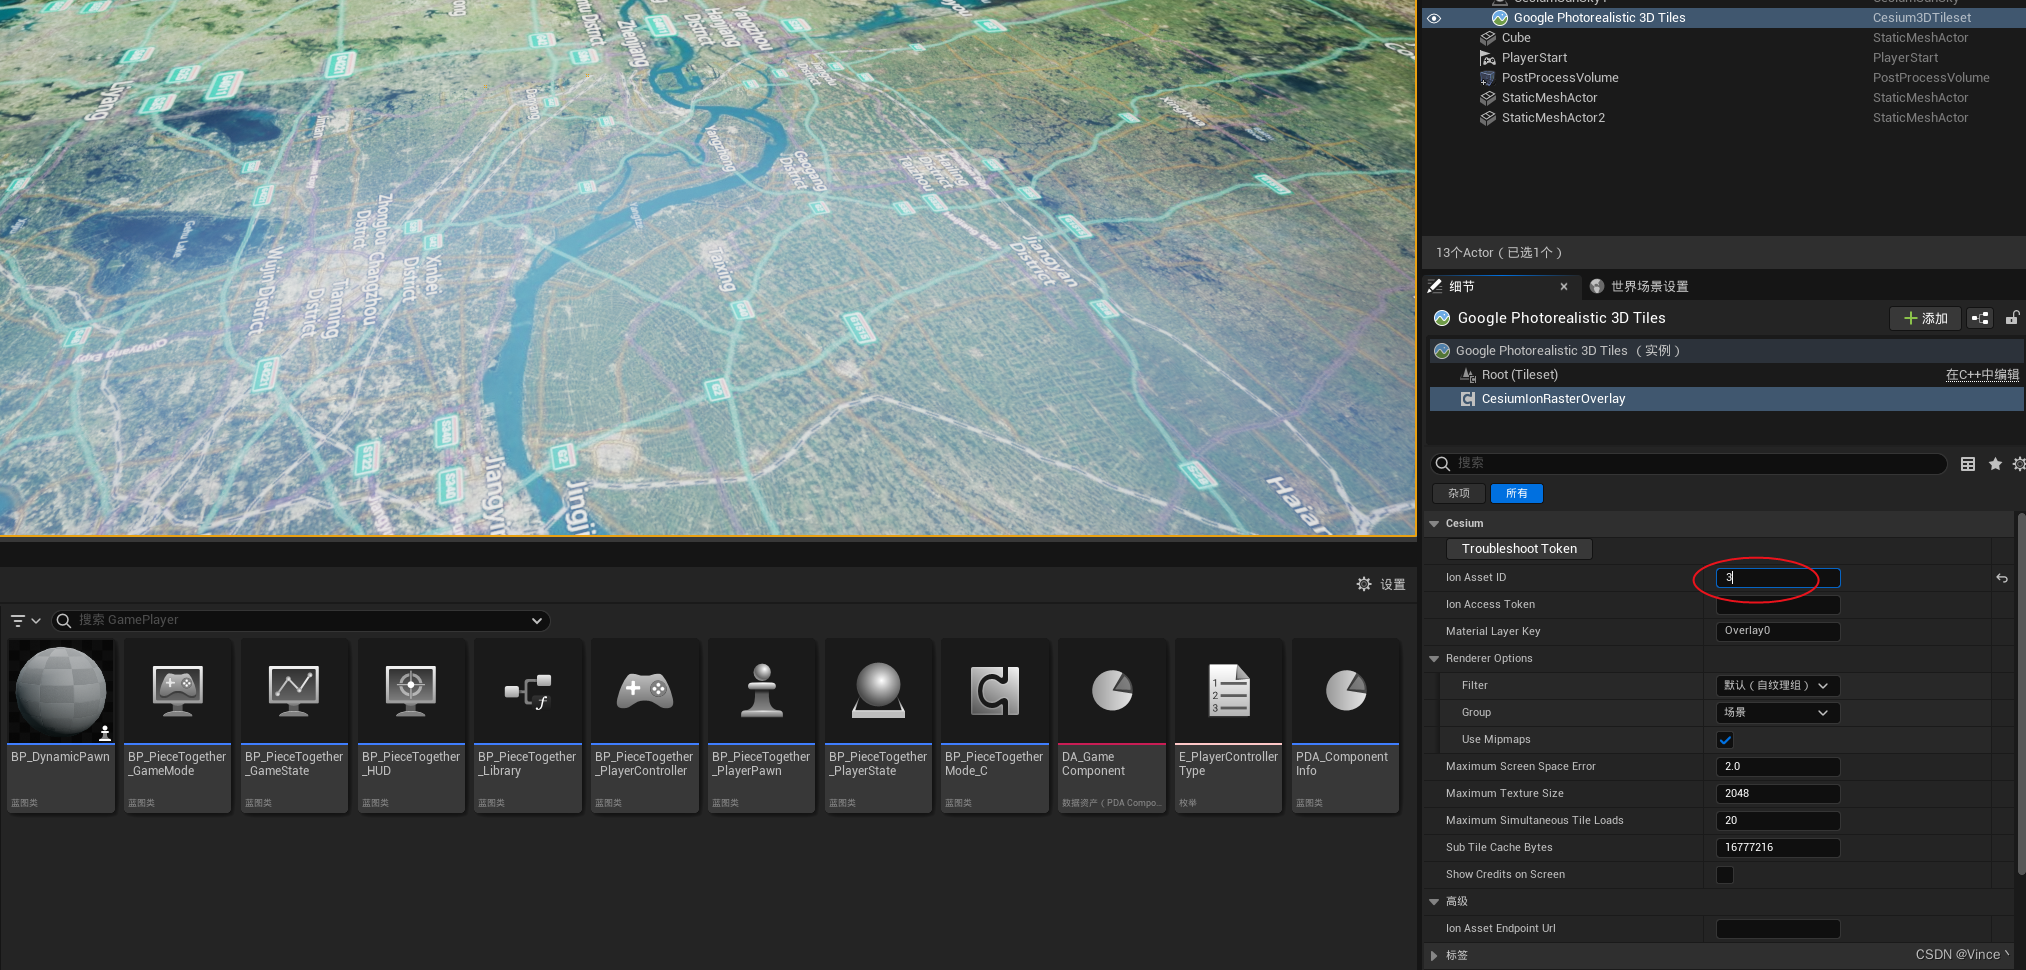Open the Group dropdown set to 场景
This screenshot has height=970, width=2026.
pos(1777,712)
